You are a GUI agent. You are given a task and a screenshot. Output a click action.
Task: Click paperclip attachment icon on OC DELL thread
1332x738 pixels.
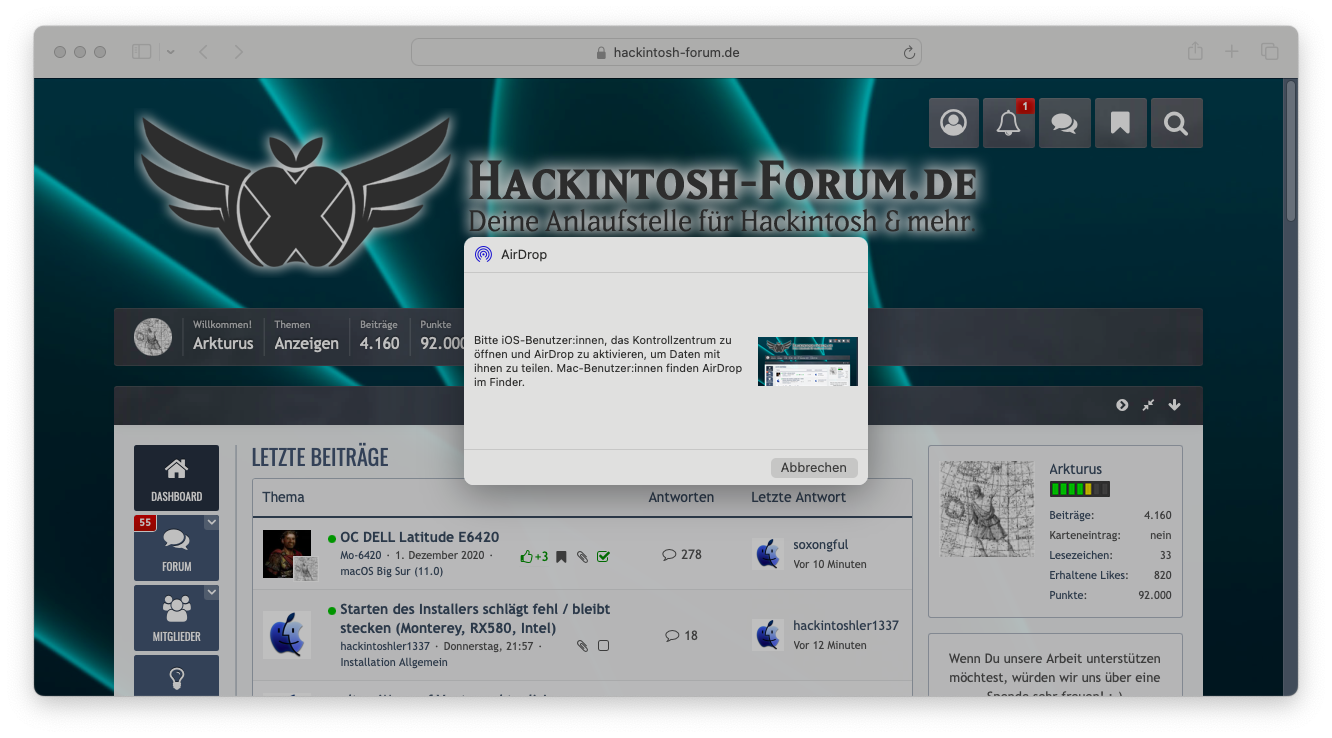(x=582, y=557)
